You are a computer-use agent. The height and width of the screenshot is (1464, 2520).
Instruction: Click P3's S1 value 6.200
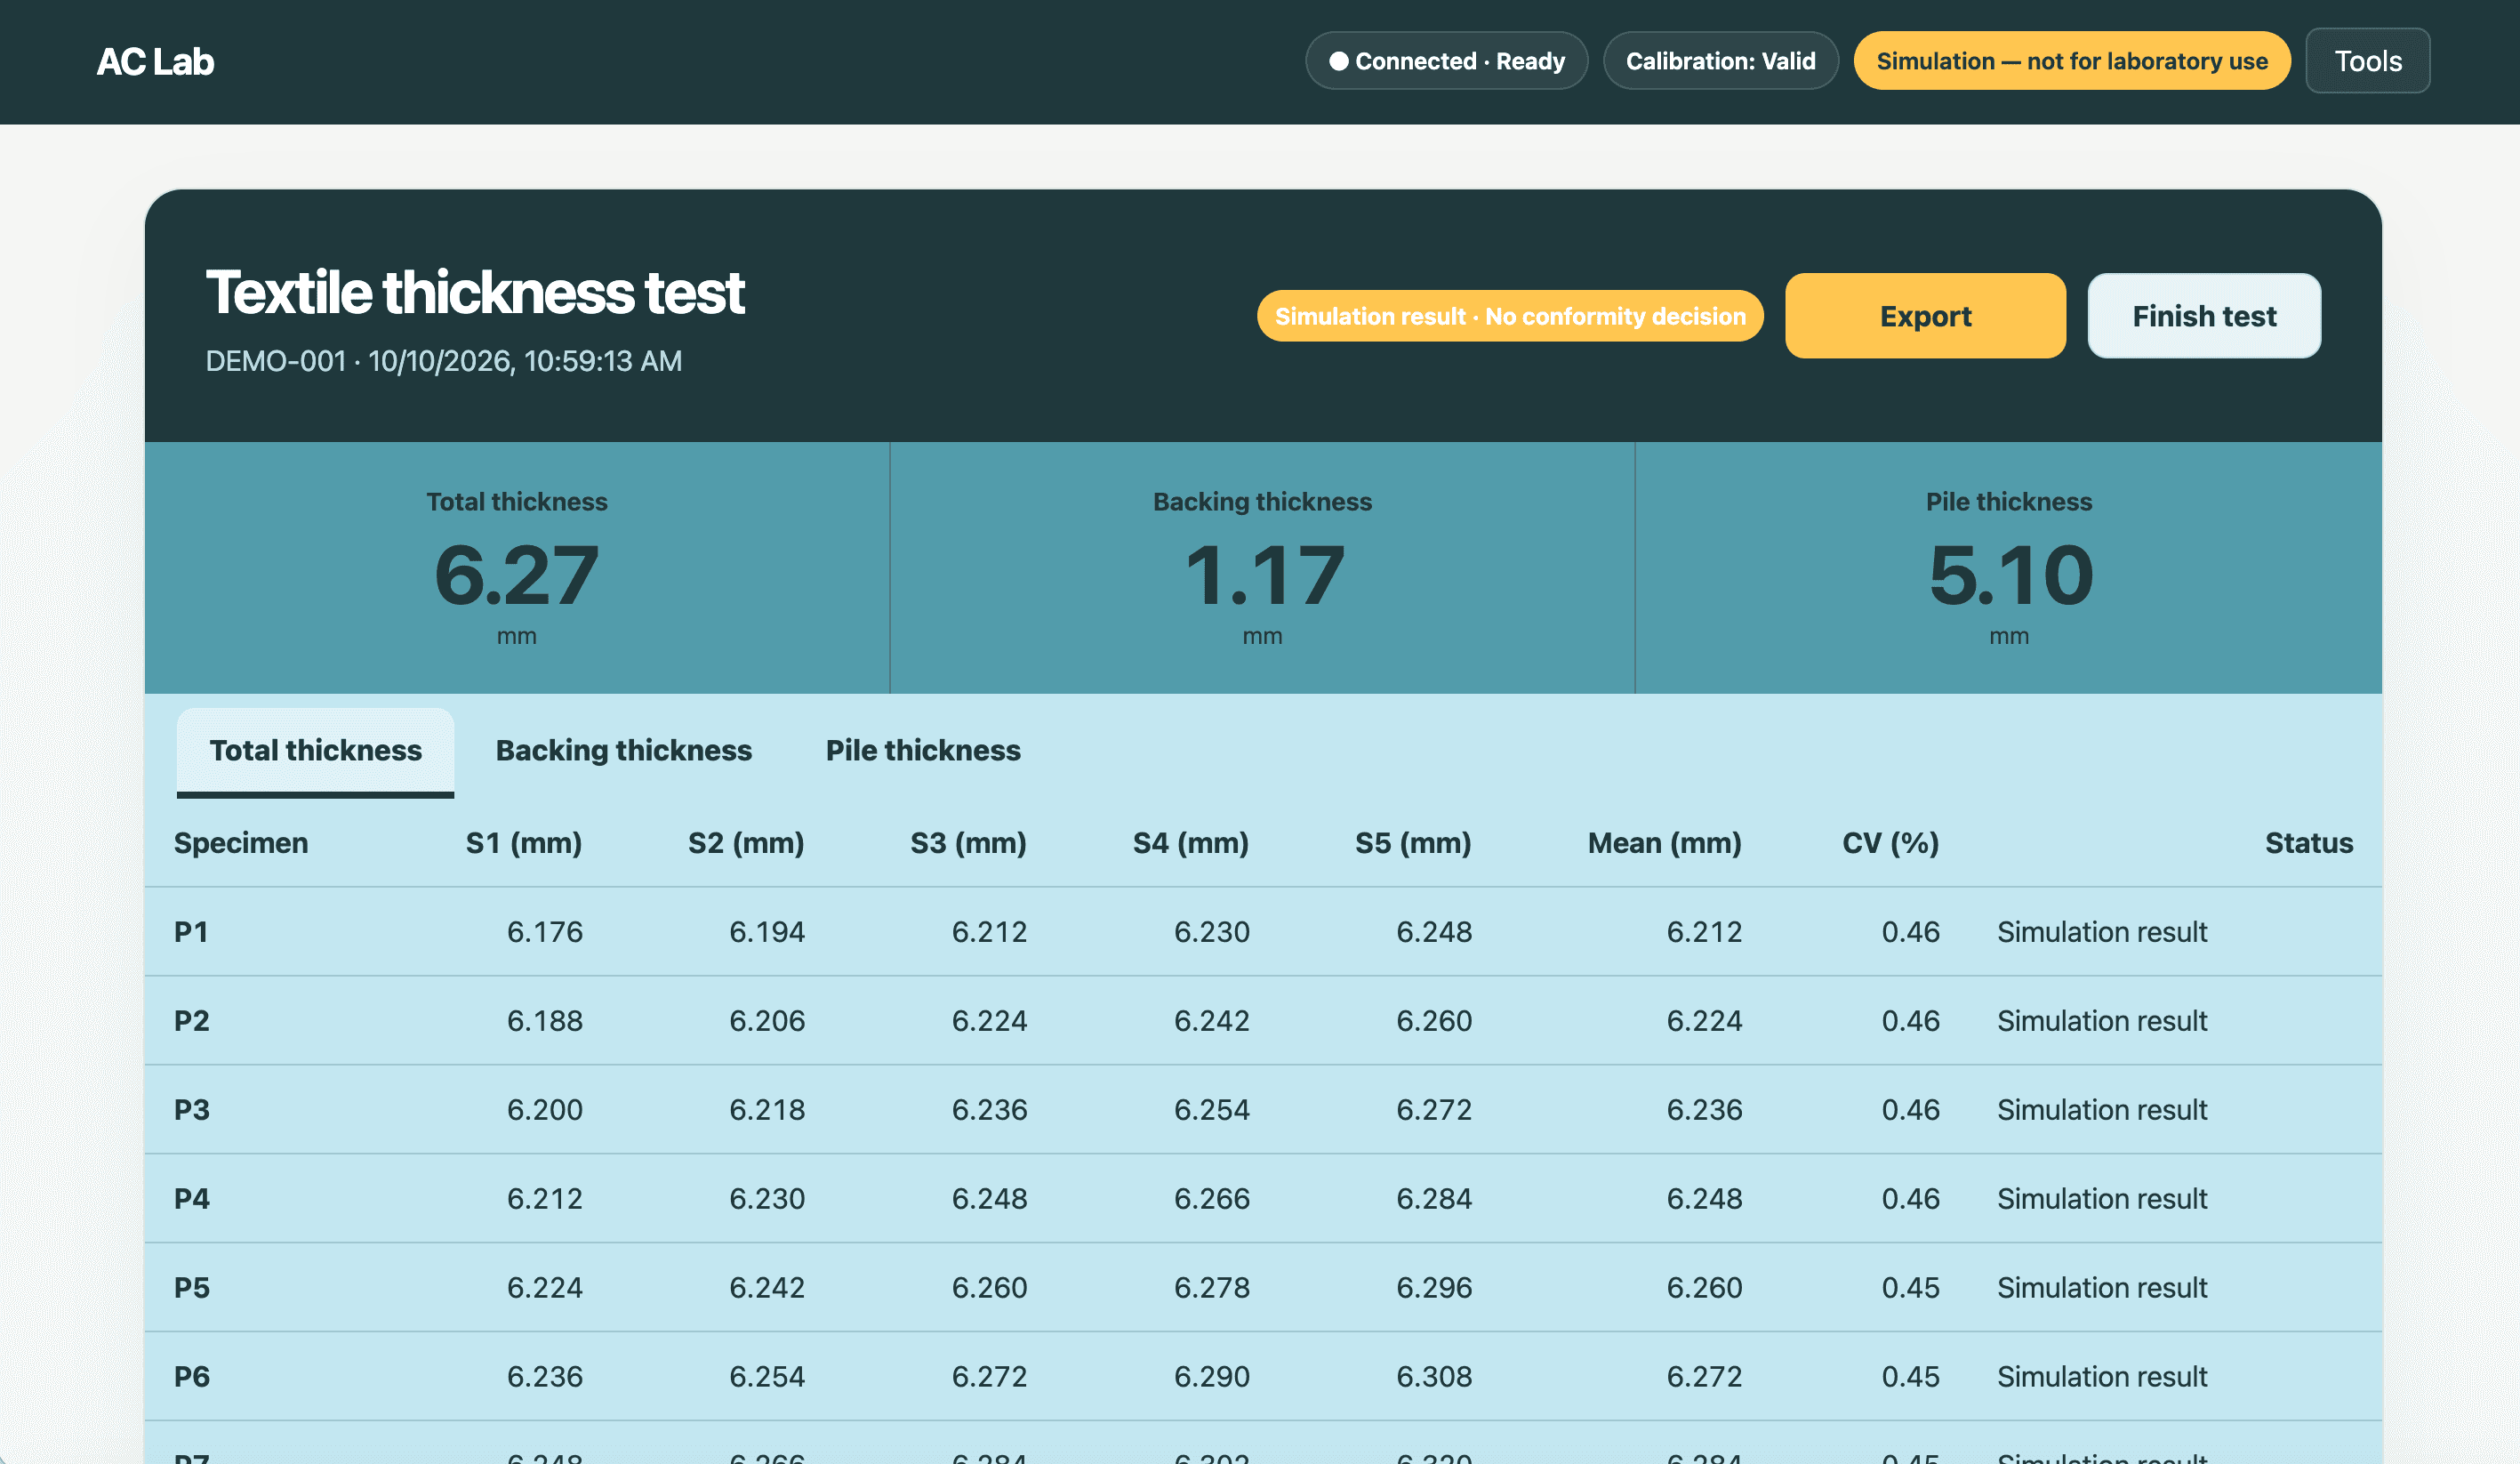point(545,1110)
